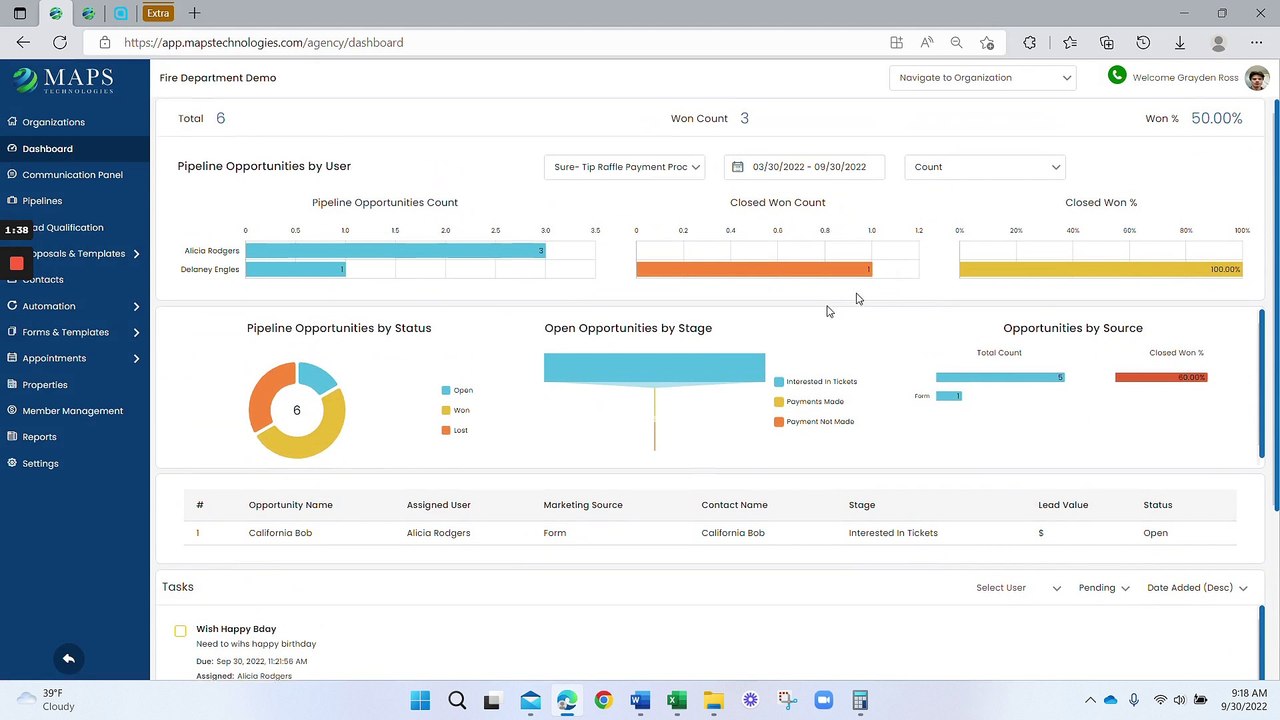Open Communication Panel in the sidebar
The image size is (1280, 720).
click(x=72, y=175)
